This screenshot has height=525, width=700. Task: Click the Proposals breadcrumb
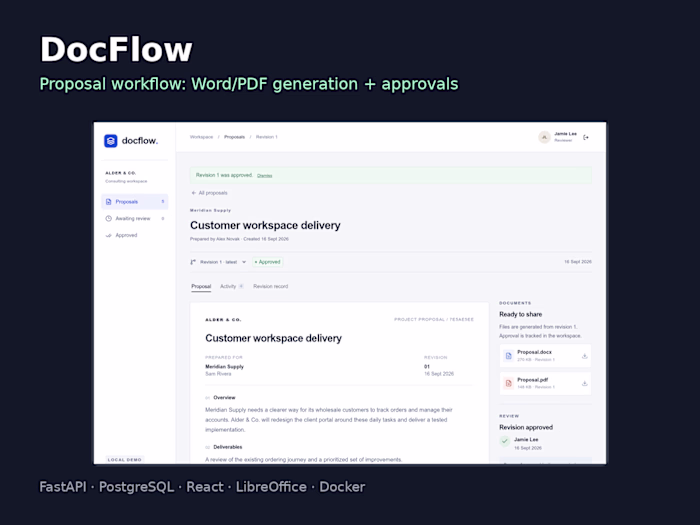(234, 137)
